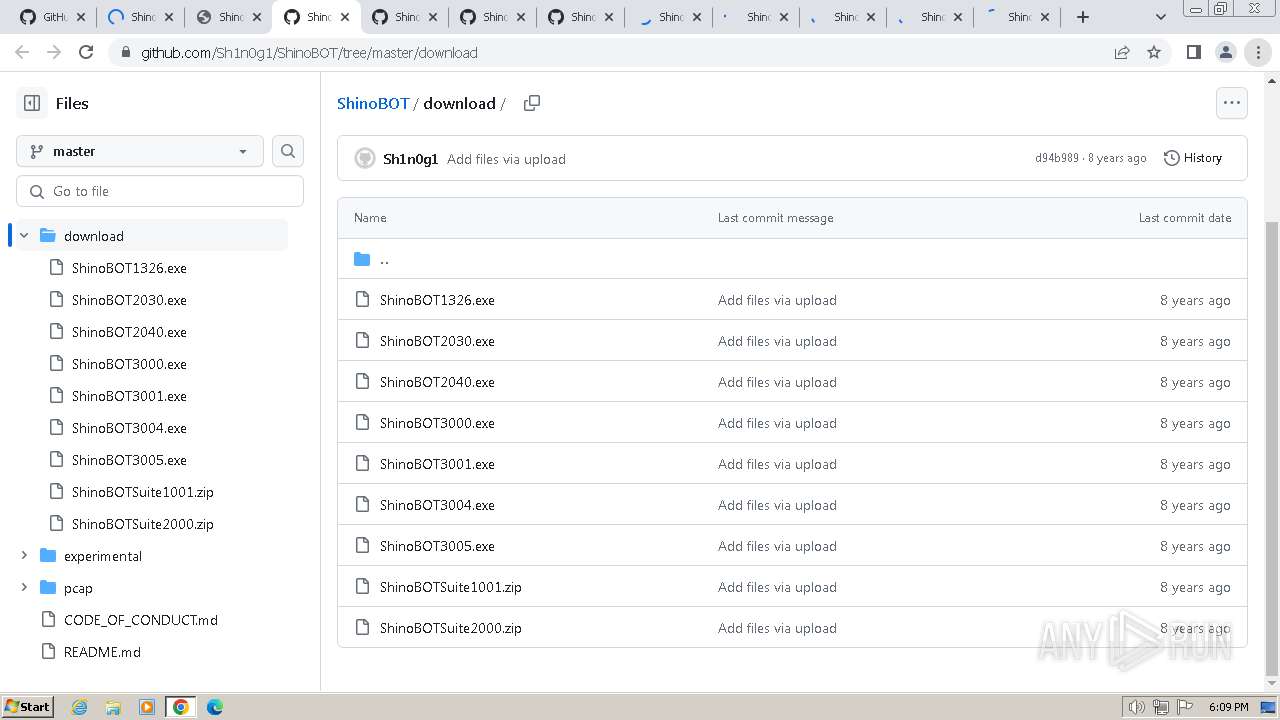Copy the path using the copy icon
Image resolution: width=1280 pixels, height=720 pixels.
pos(532,103)
